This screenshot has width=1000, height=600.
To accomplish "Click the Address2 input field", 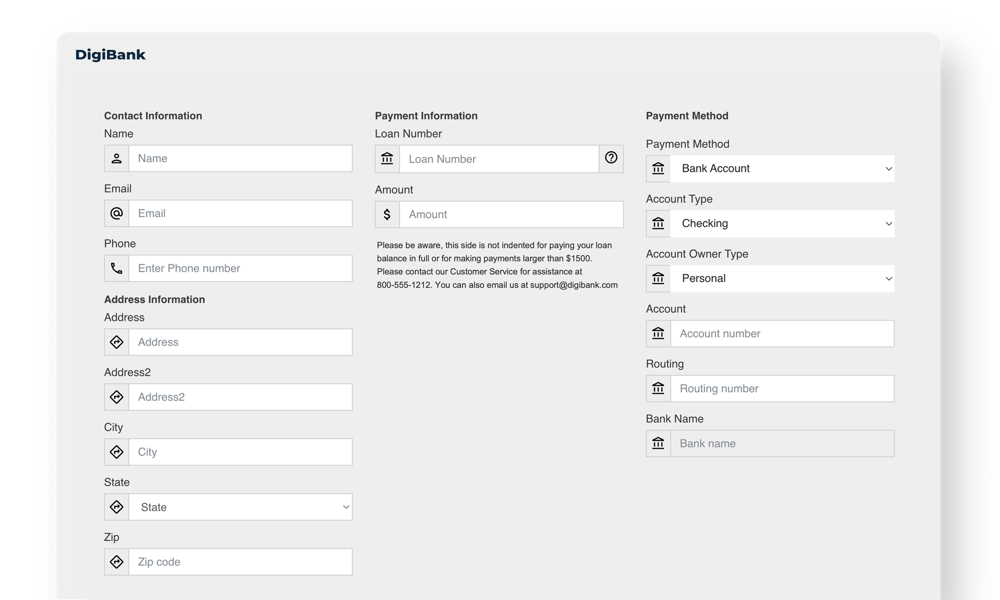I will click(x=240, y=397).
